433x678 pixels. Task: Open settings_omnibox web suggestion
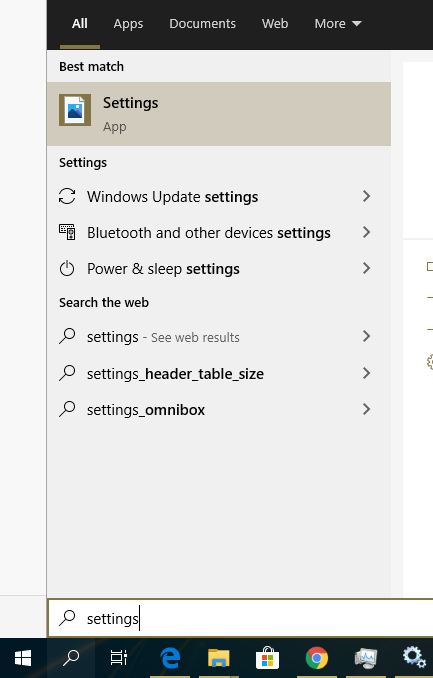pyautogui.click(x=219, y=409)
